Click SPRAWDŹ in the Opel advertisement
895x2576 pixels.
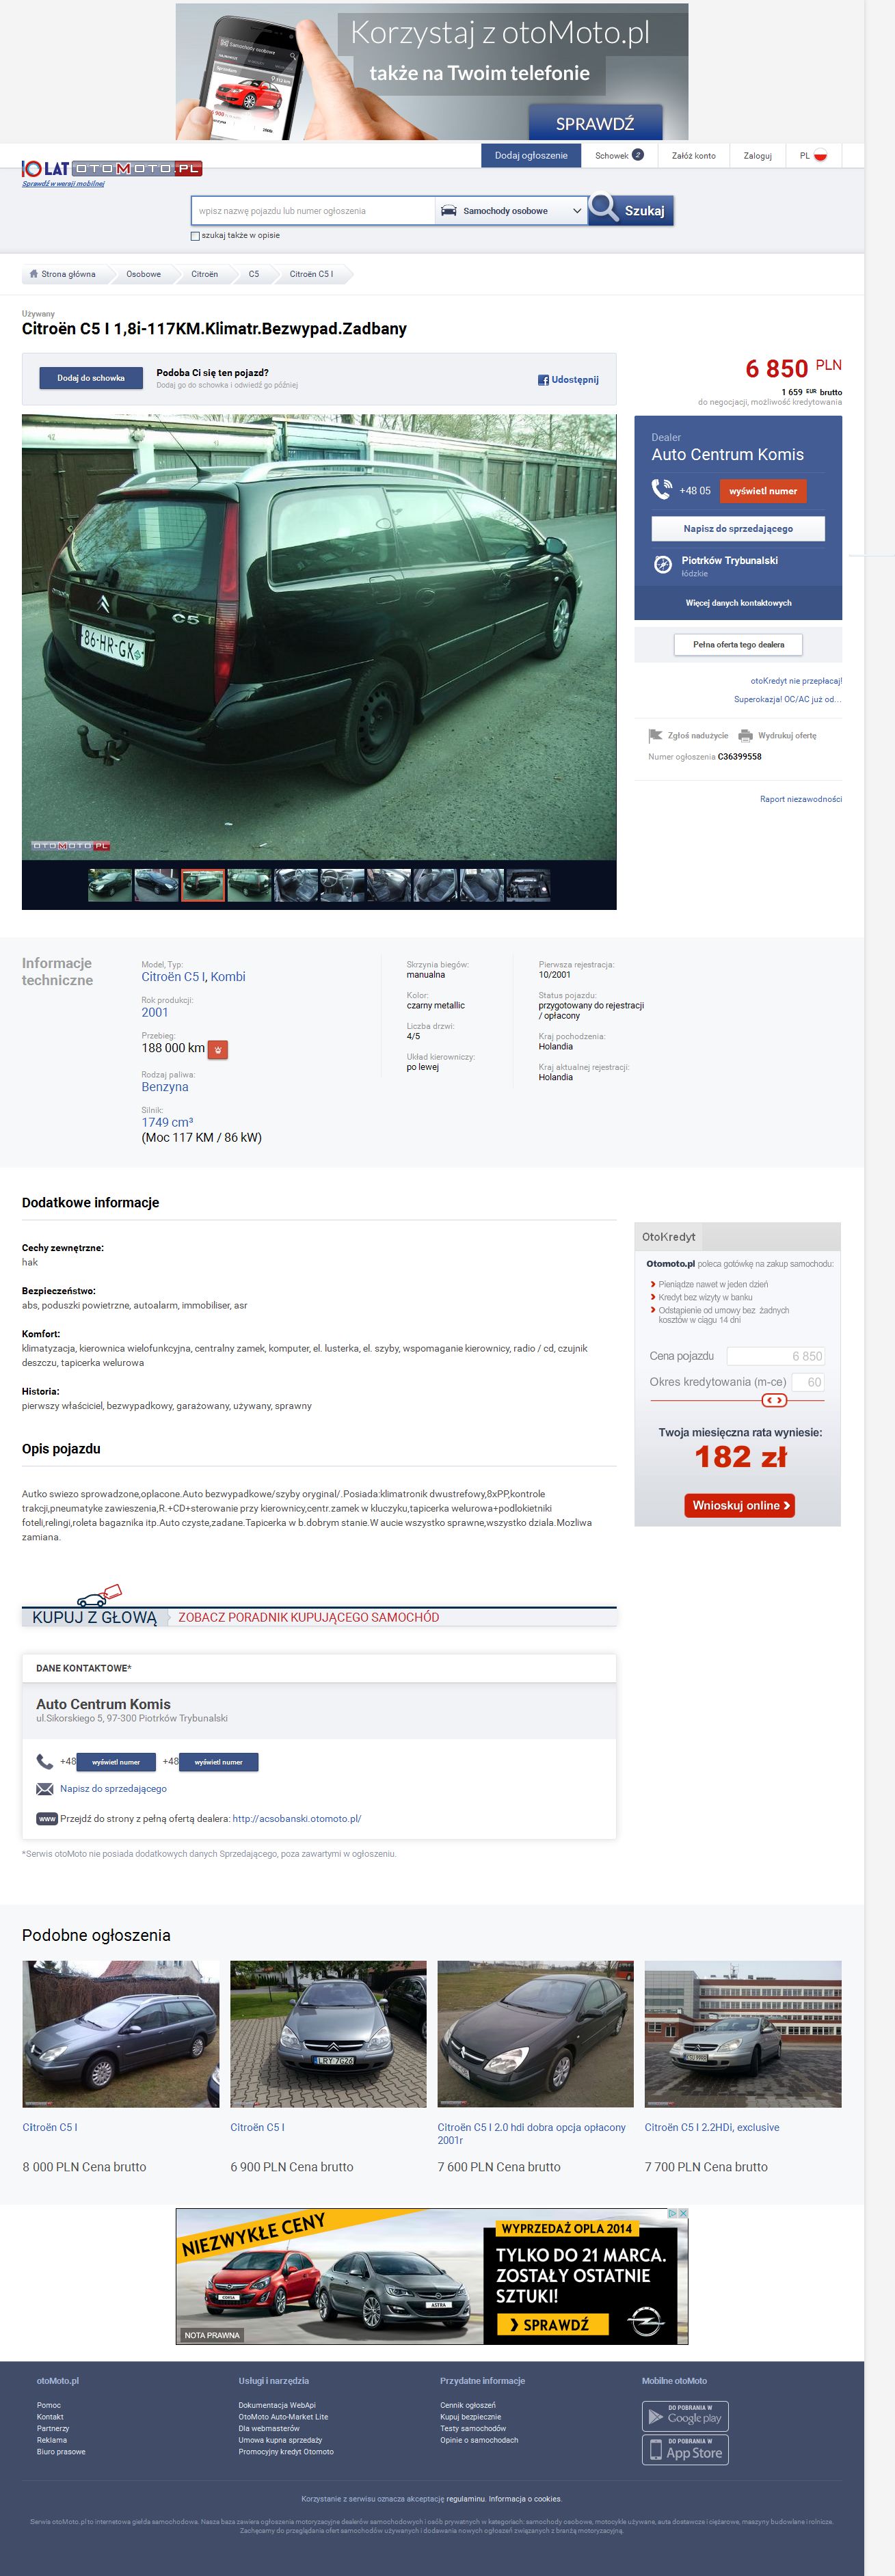pos(553,2325)
